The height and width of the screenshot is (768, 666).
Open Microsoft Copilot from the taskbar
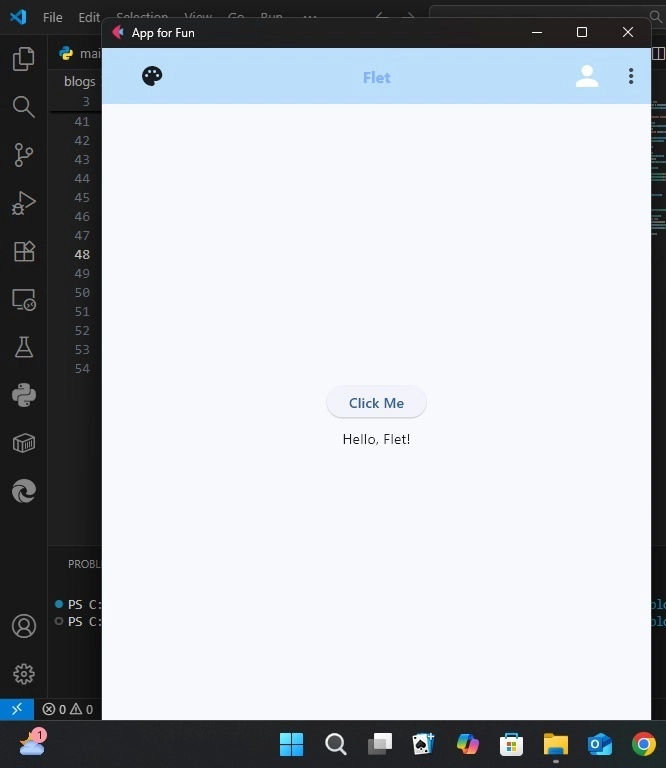pyautogui.click(x=468, y=744)
